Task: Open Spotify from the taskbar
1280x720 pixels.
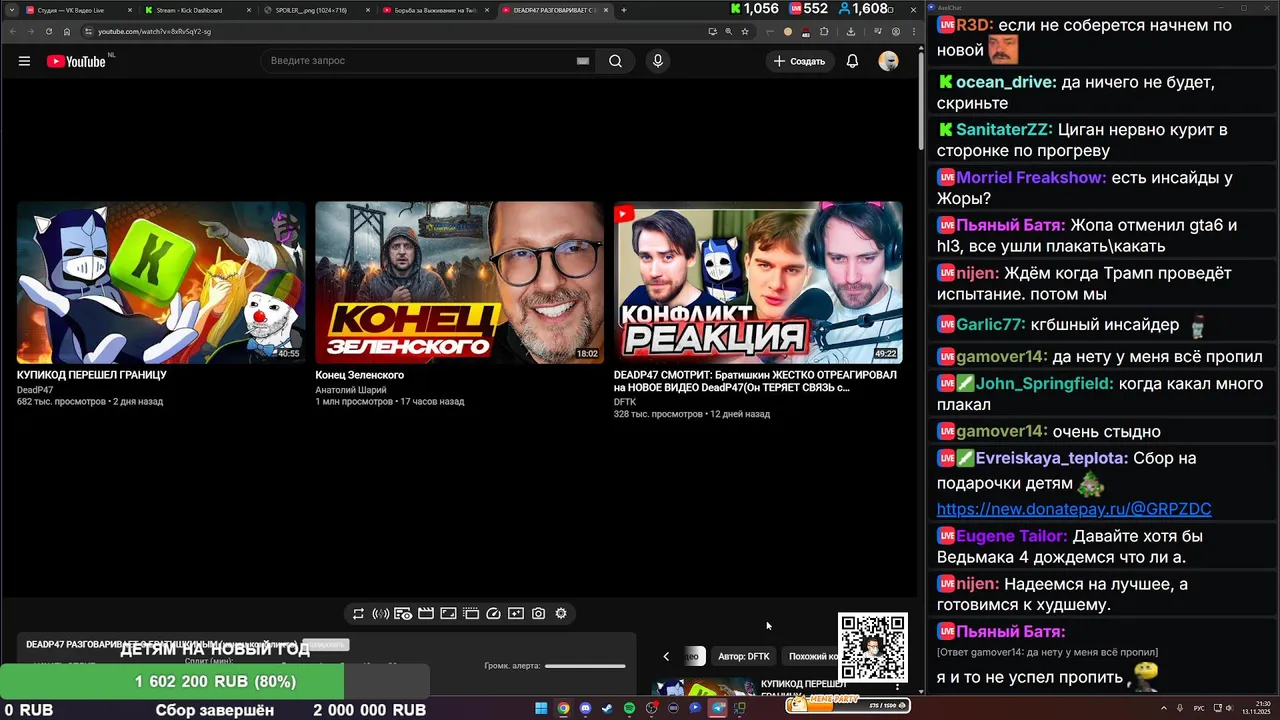Action: tap(629, 708)
